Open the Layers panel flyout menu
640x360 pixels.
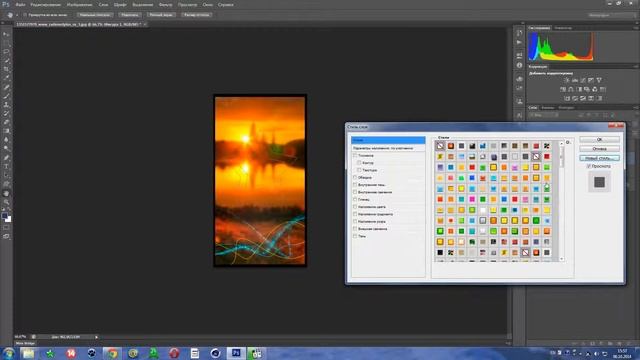tap(636, 108)
